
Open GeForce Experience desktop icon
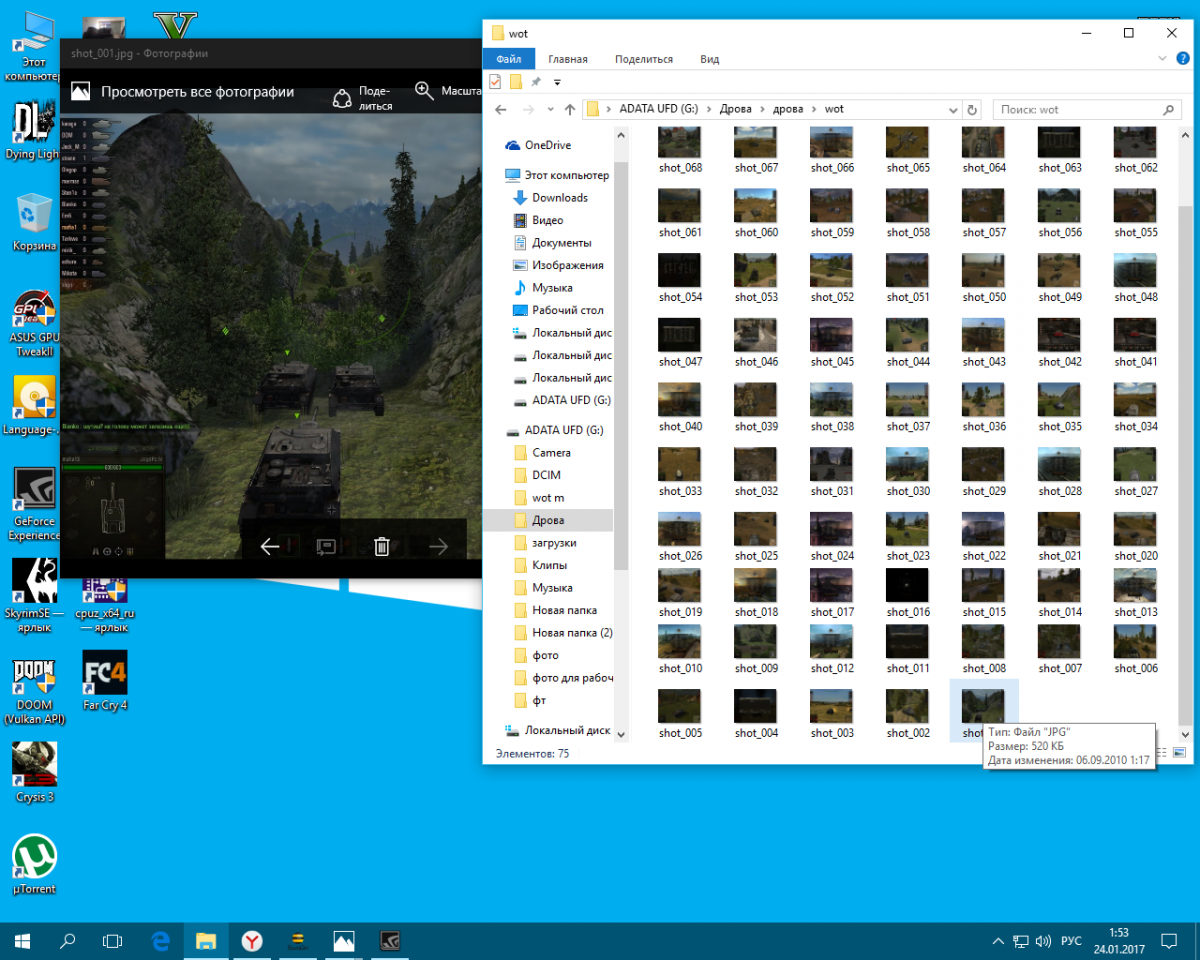[x=34, y=504]
